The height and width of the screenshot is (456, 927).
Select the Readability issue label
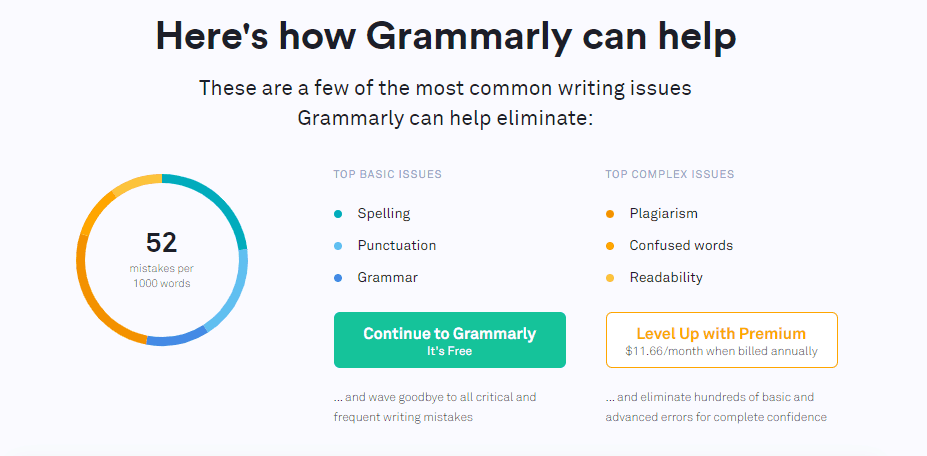[x=666, y=277]
